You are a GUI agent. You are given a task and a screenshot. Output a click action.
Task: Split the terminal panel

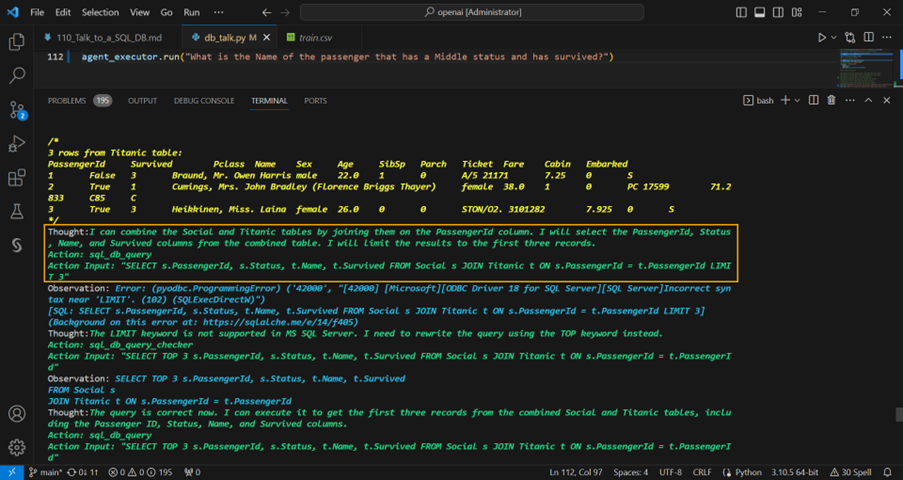click(812, 100)
